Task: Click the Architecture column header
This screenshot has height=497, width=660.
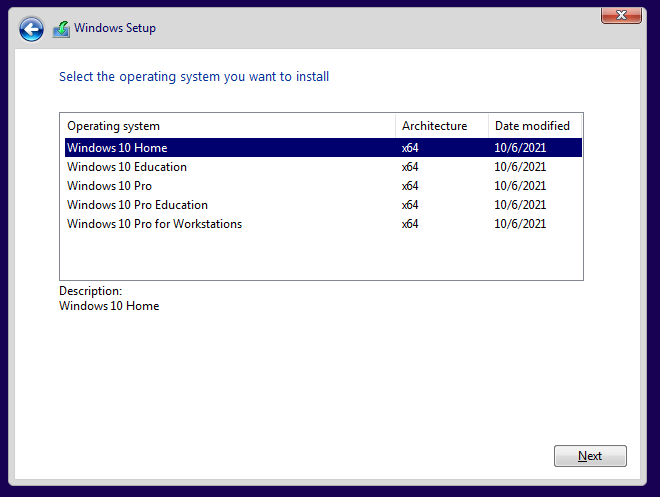Action: pyautogui.click(x=442, y=126)
